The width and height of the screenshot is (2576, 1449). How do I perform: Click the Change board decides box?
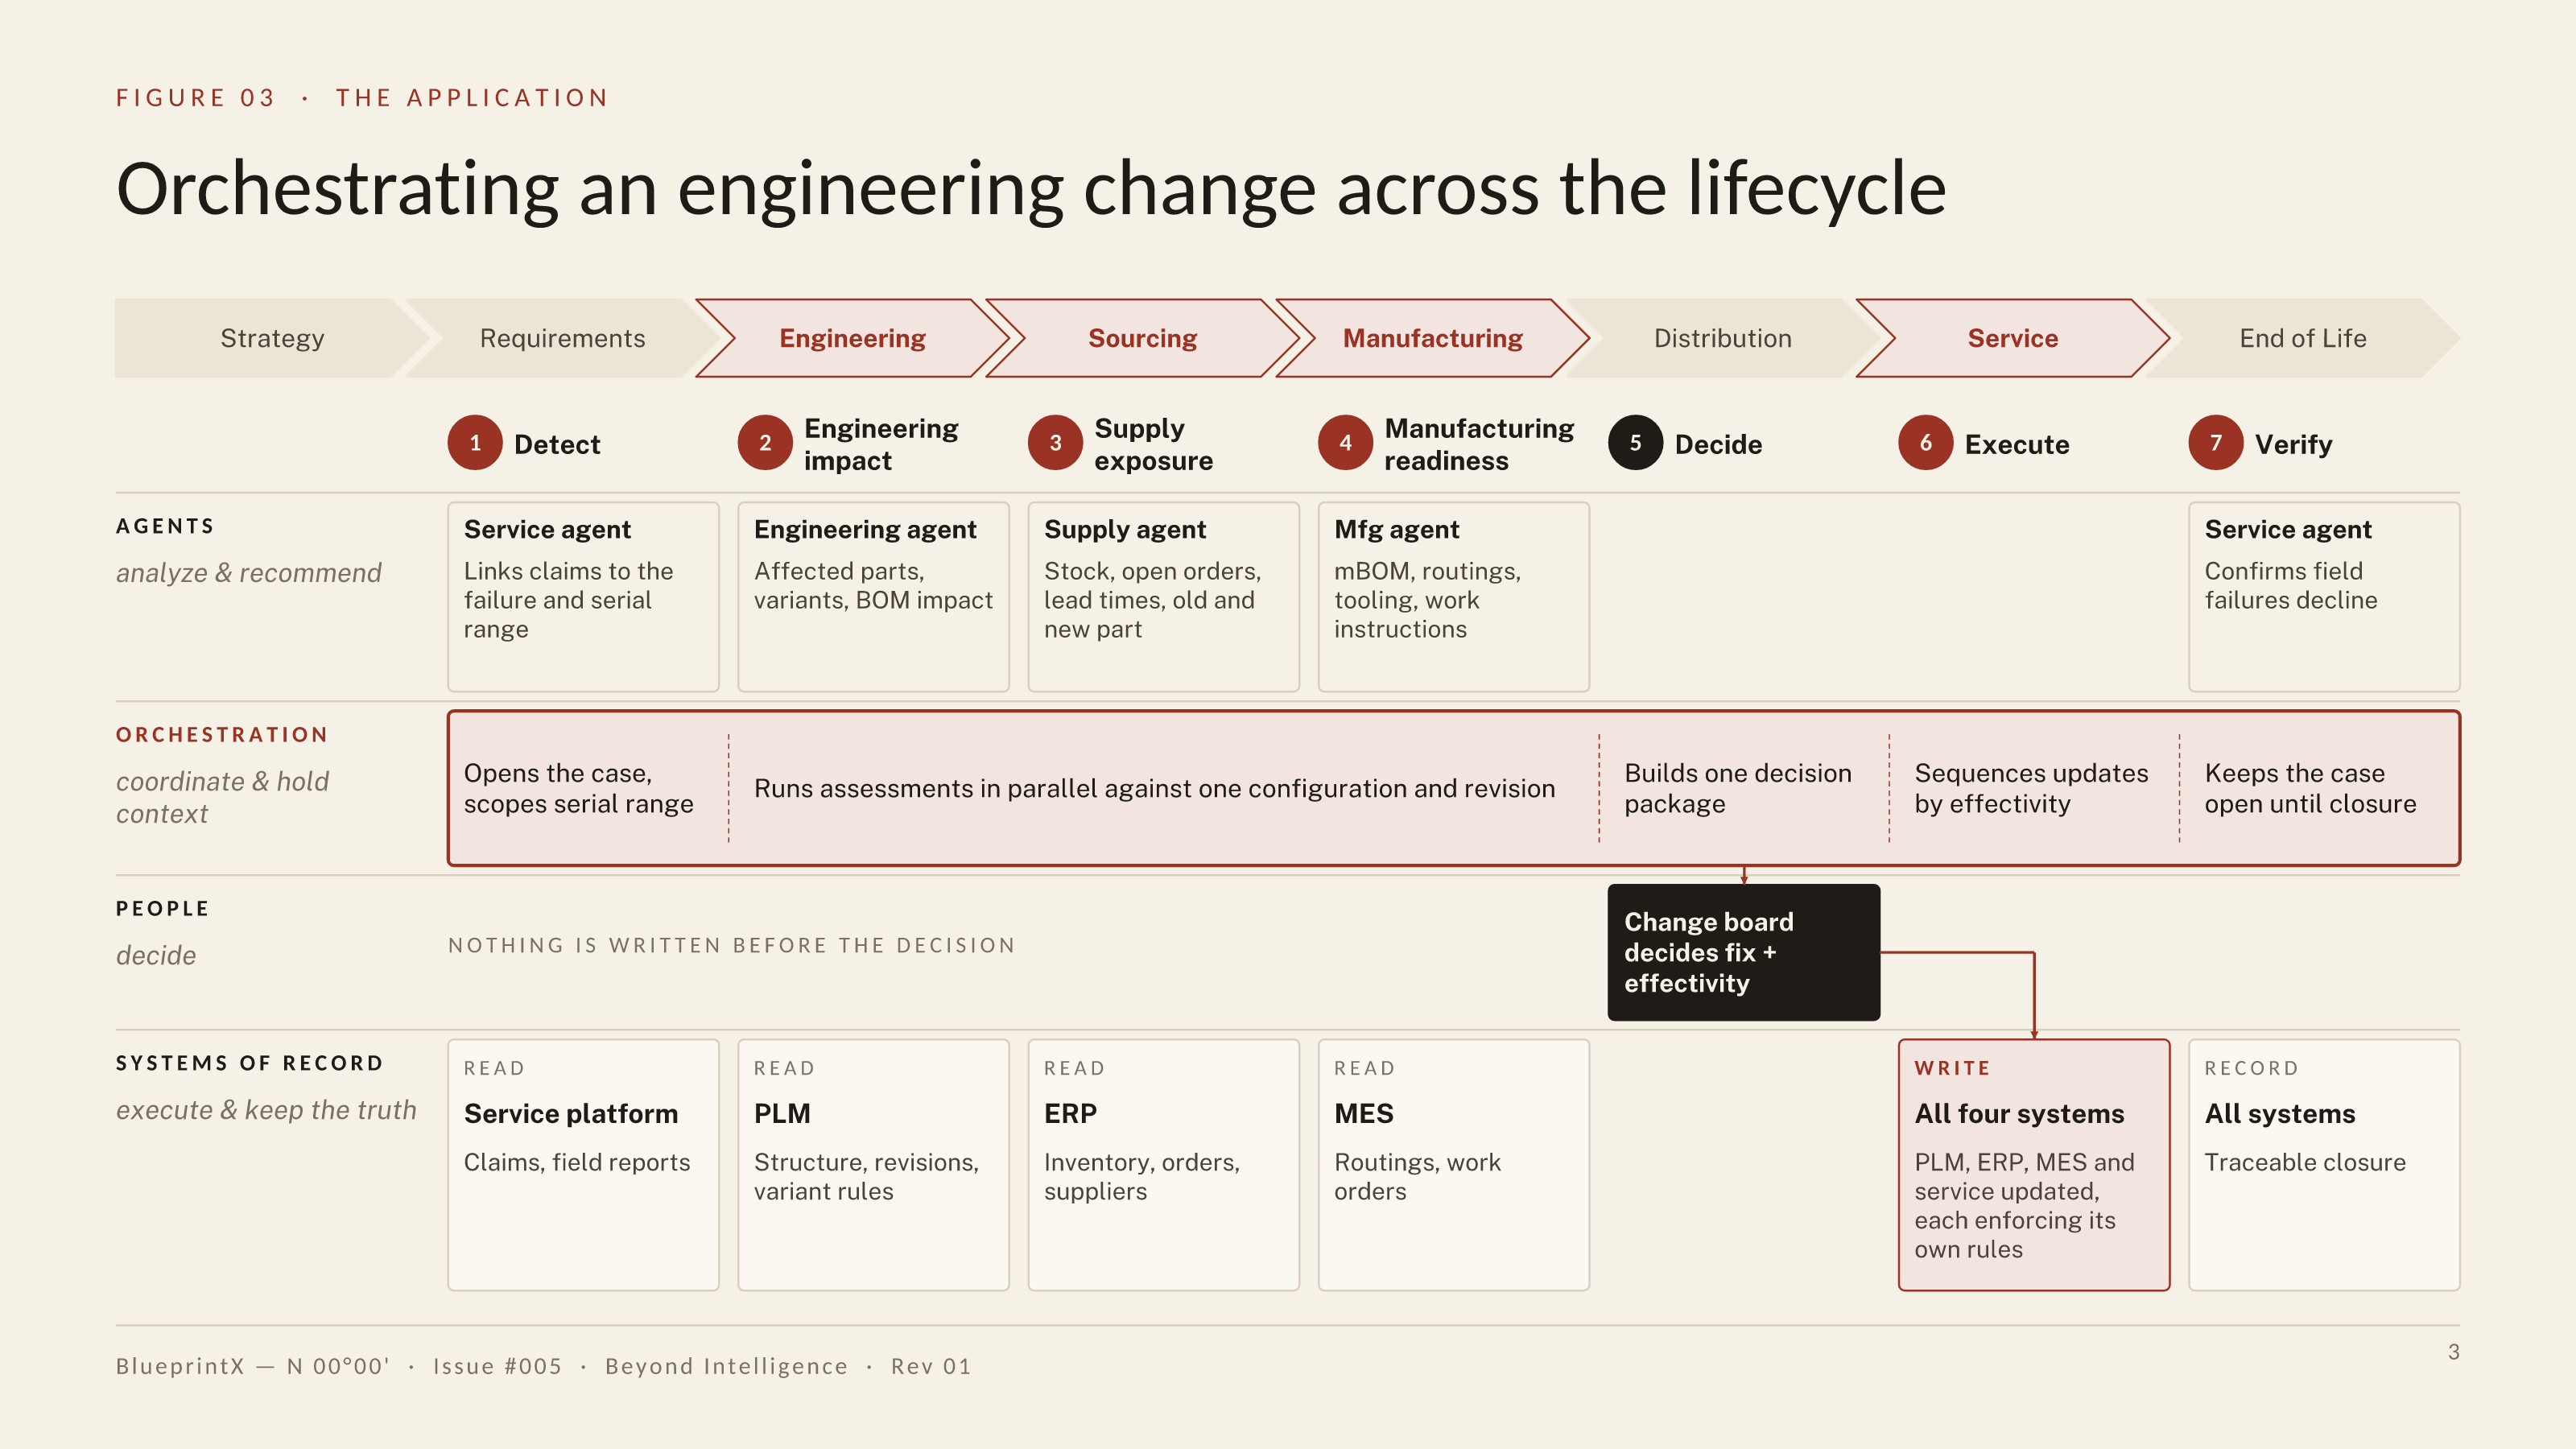pyautogui.click(x=1743, y=952)
